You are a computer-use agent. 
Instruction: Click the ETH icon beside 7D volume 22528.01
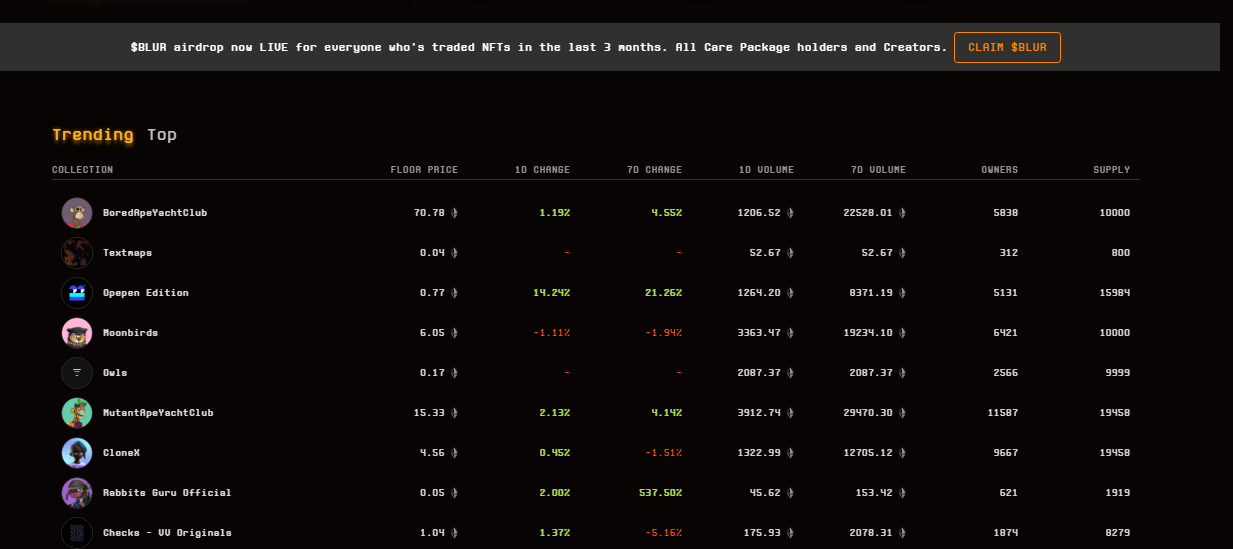click(902, 213)
